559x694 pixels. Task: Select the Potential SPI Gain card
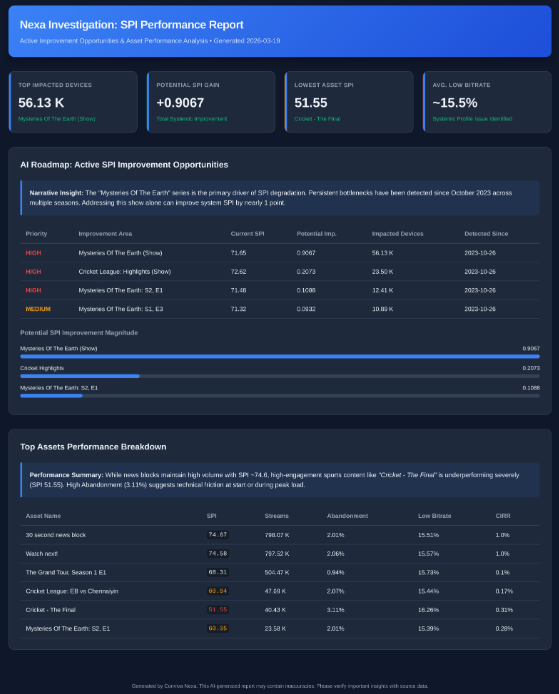[x=211, y=102]
